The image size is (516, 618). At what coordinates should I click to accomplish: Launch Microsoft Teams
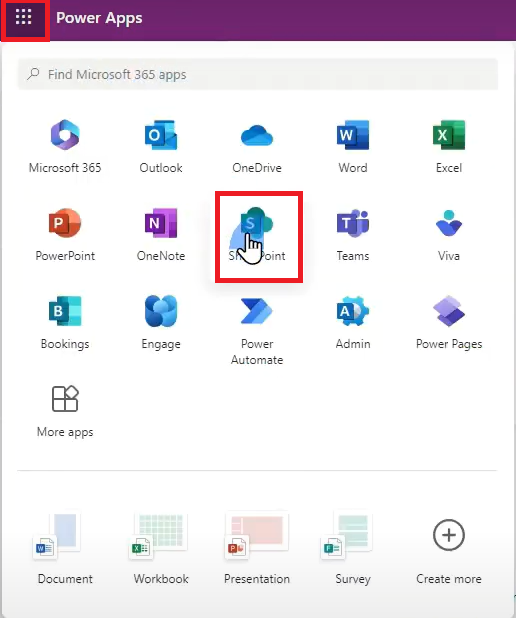click(x=353, y=235)
